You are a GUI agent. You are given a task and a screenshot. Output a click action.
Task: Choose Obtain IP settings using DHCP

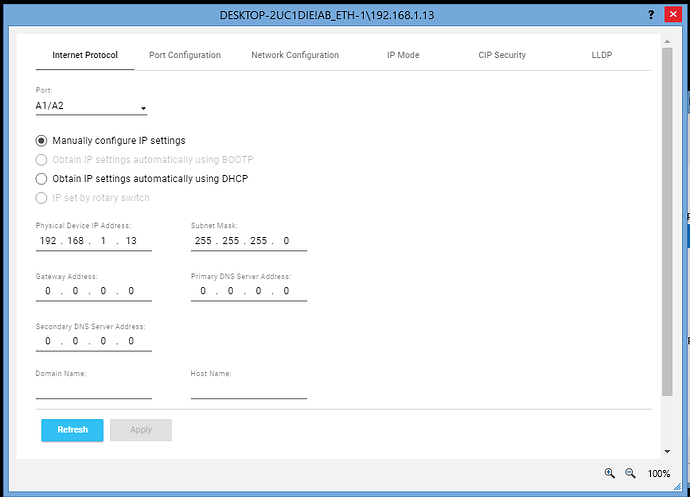tap(41, 179)
